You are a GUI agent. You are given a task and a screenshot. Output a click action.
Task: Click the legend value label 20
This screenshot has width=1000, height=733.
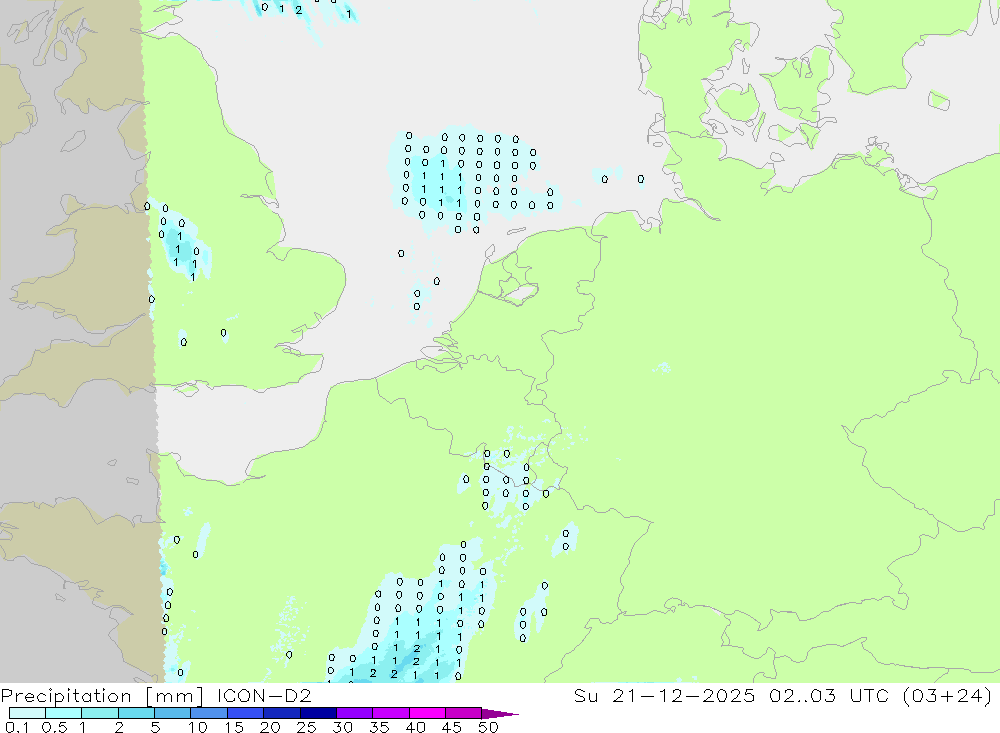tap(270, 727)
